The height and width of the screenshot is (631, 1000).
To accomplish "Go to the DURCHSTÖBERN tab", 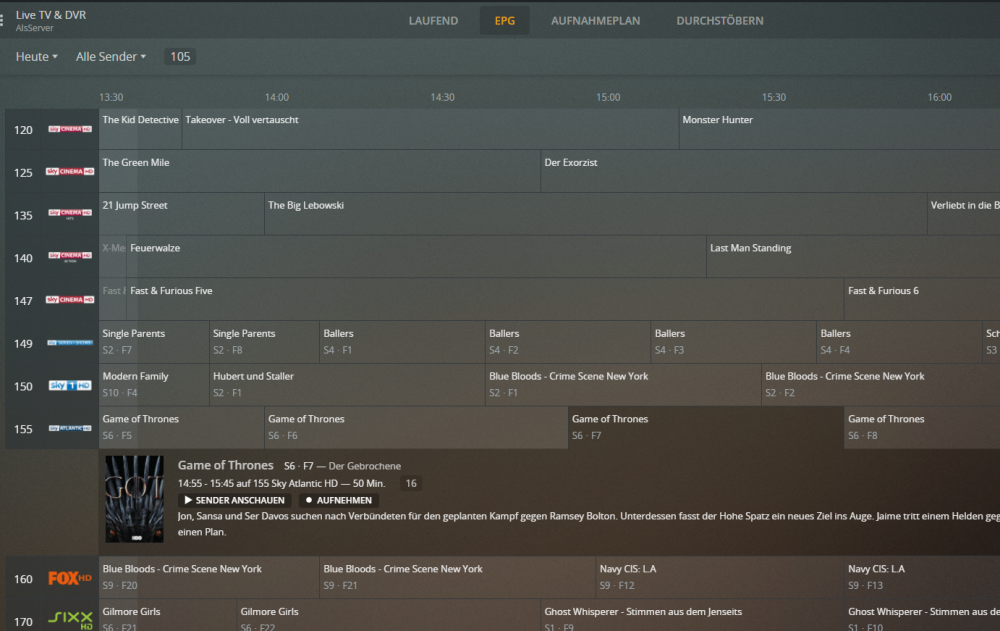I will click(x=719, y=20).
